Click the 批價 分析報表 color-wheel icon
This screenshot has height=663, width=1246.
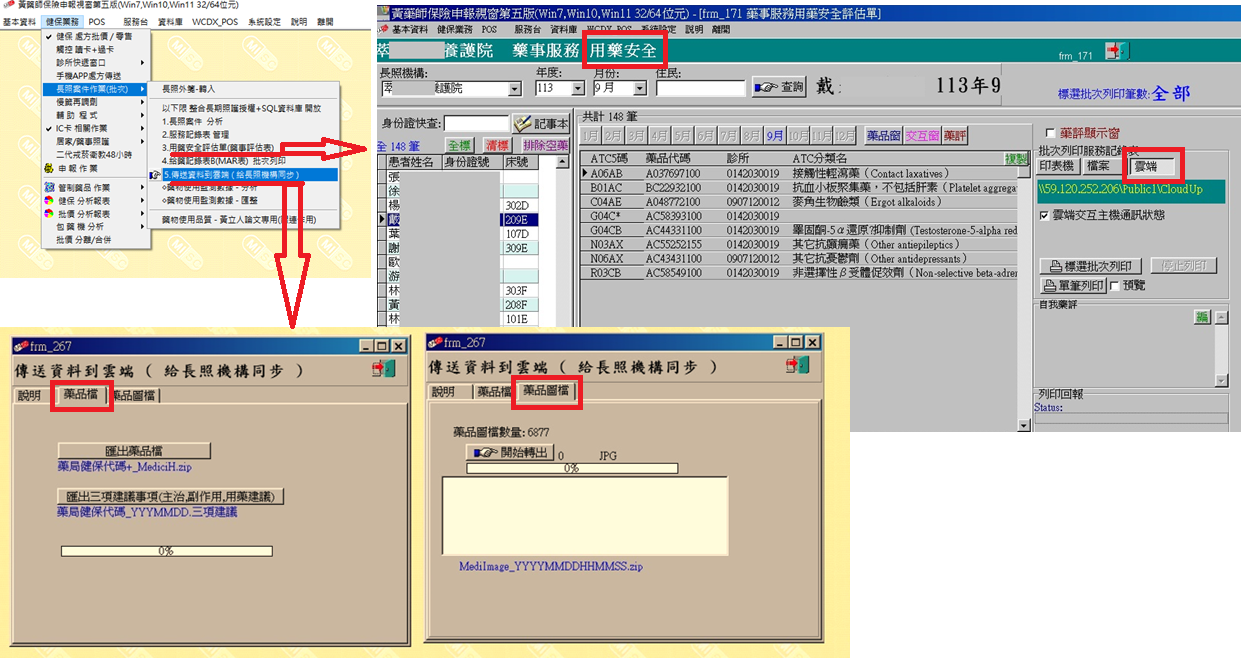[x=50, y=214]
